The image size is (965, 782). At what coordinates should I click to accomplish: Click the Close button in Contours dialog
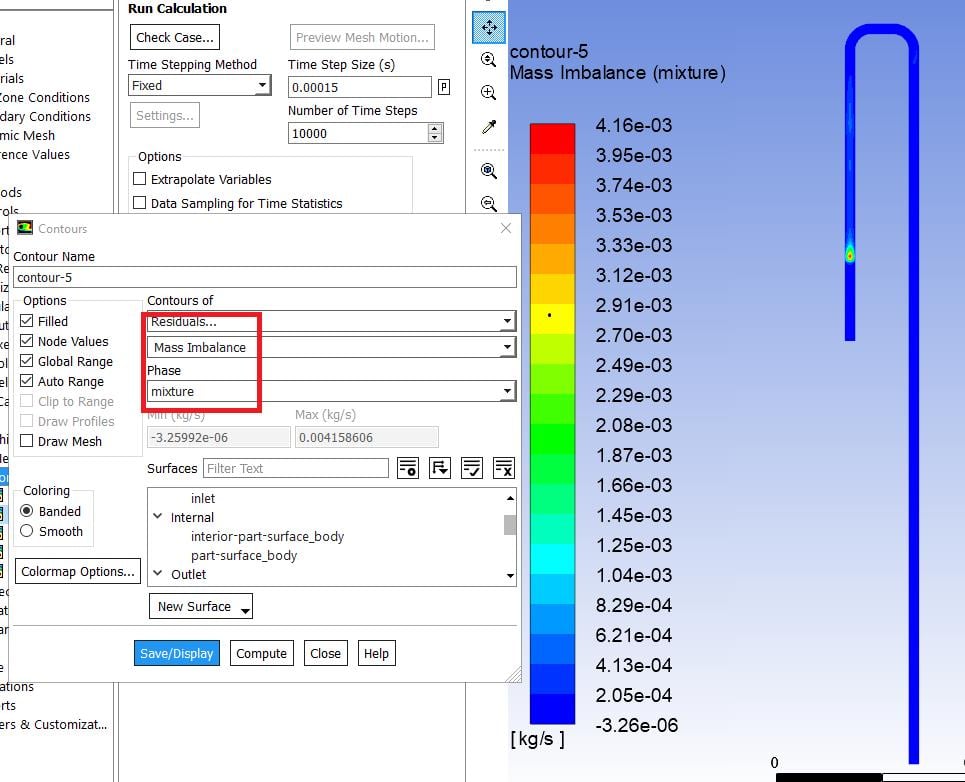(326, 653)
